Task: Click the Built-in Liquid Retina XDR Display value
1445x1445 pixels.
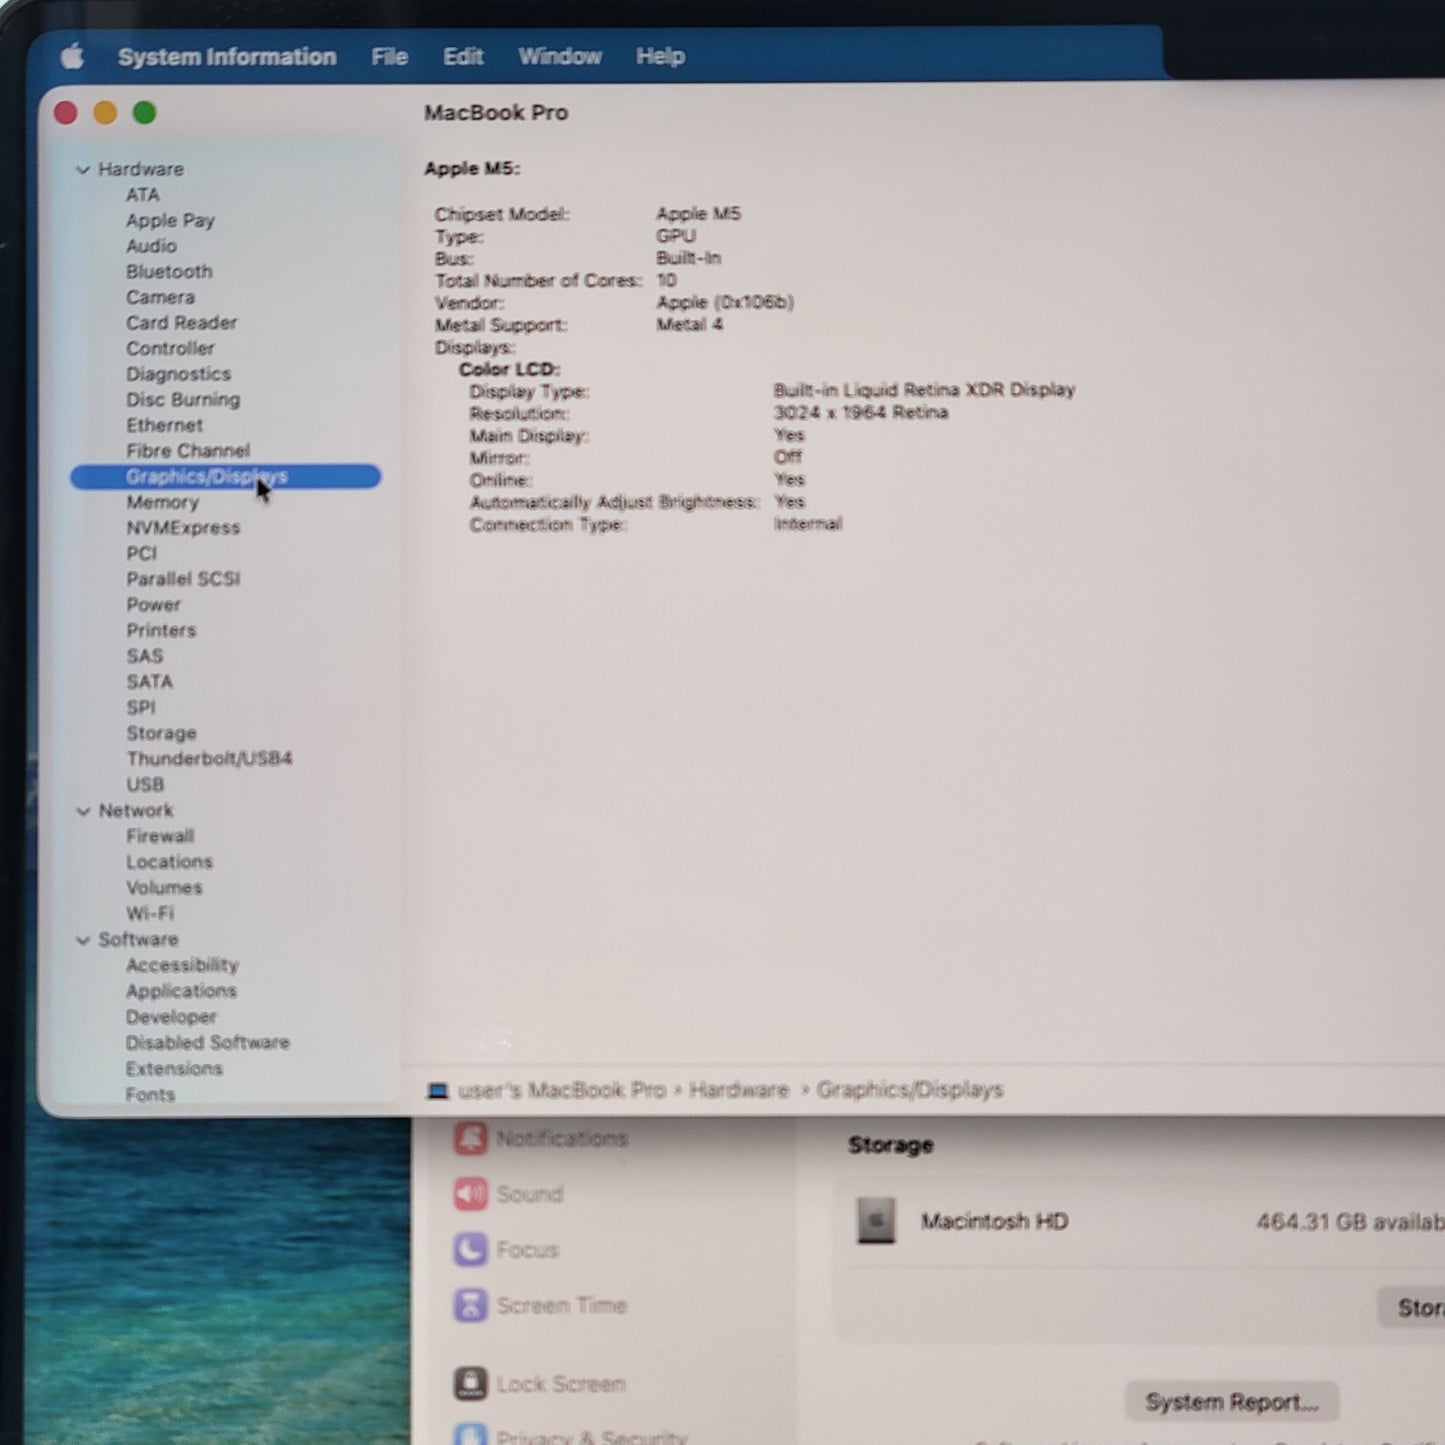Action: [924, 390]
